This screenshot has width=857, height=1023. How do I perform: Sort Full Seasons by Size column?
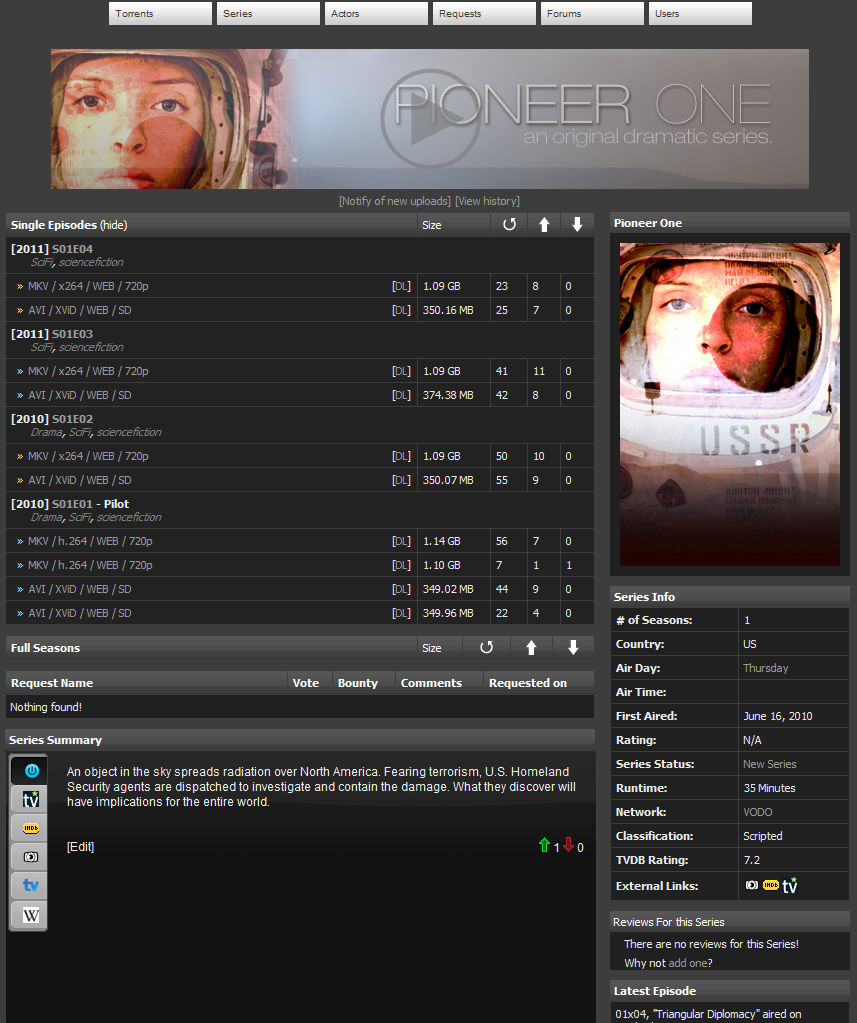tap(432, 648)
